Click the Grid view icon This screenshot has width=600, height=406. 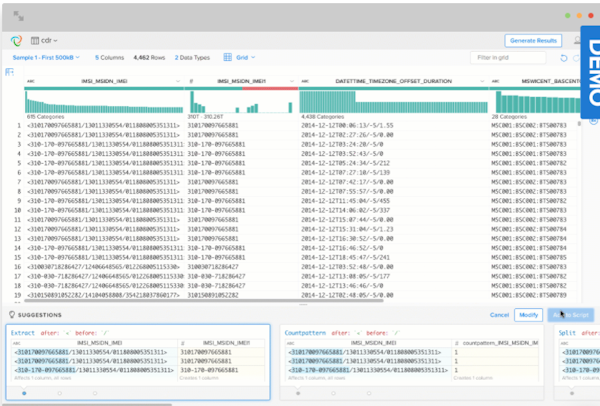coord(228,58)
